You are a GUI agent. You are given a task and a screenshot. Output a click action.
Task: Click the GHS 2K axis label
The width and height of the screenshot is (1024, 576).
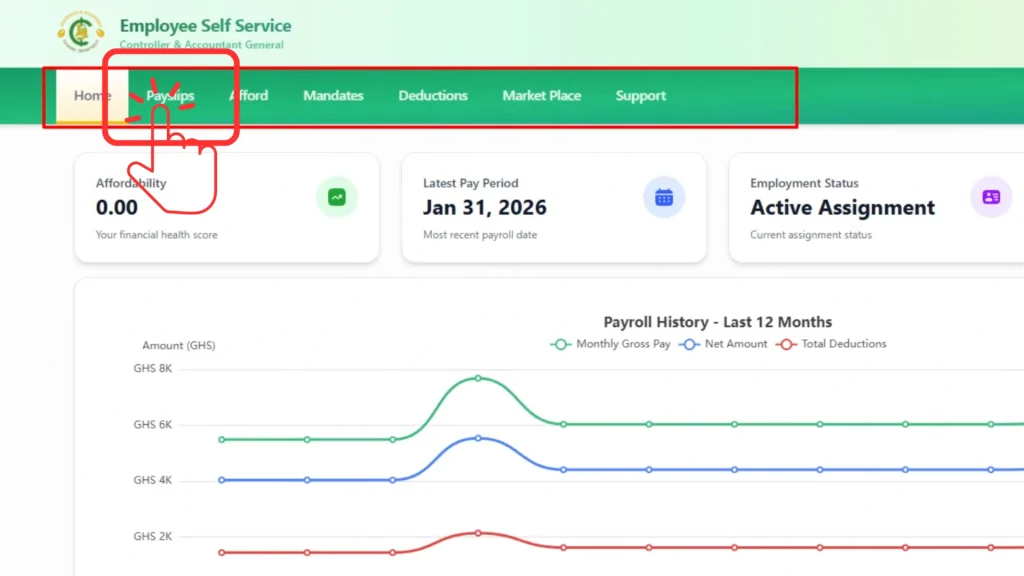click(x=153, y=536)
